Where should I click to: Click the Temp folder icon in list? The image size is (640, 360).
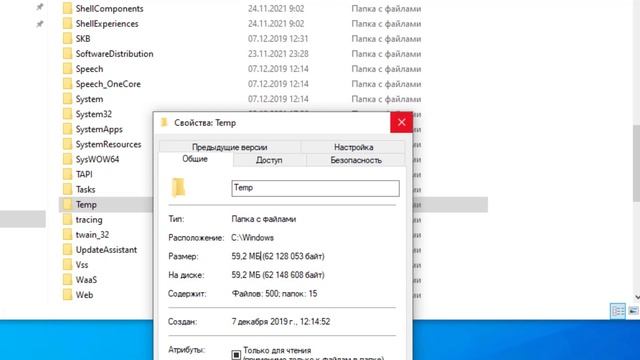pyautogui.click(x=67, y=204)
